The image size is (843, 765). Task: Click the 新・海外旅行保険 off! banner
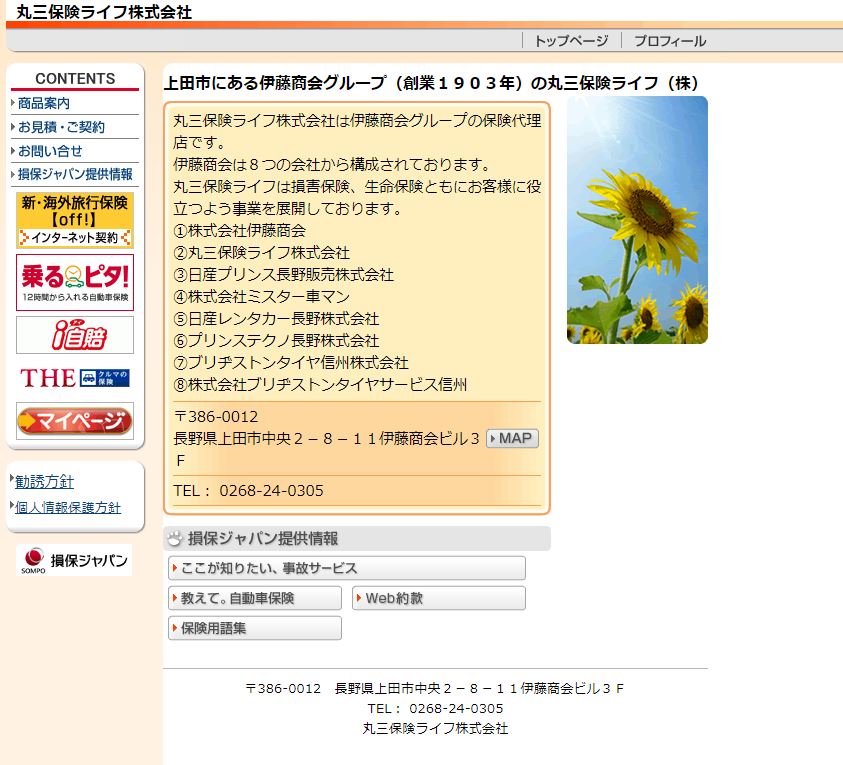pos(75,220)
